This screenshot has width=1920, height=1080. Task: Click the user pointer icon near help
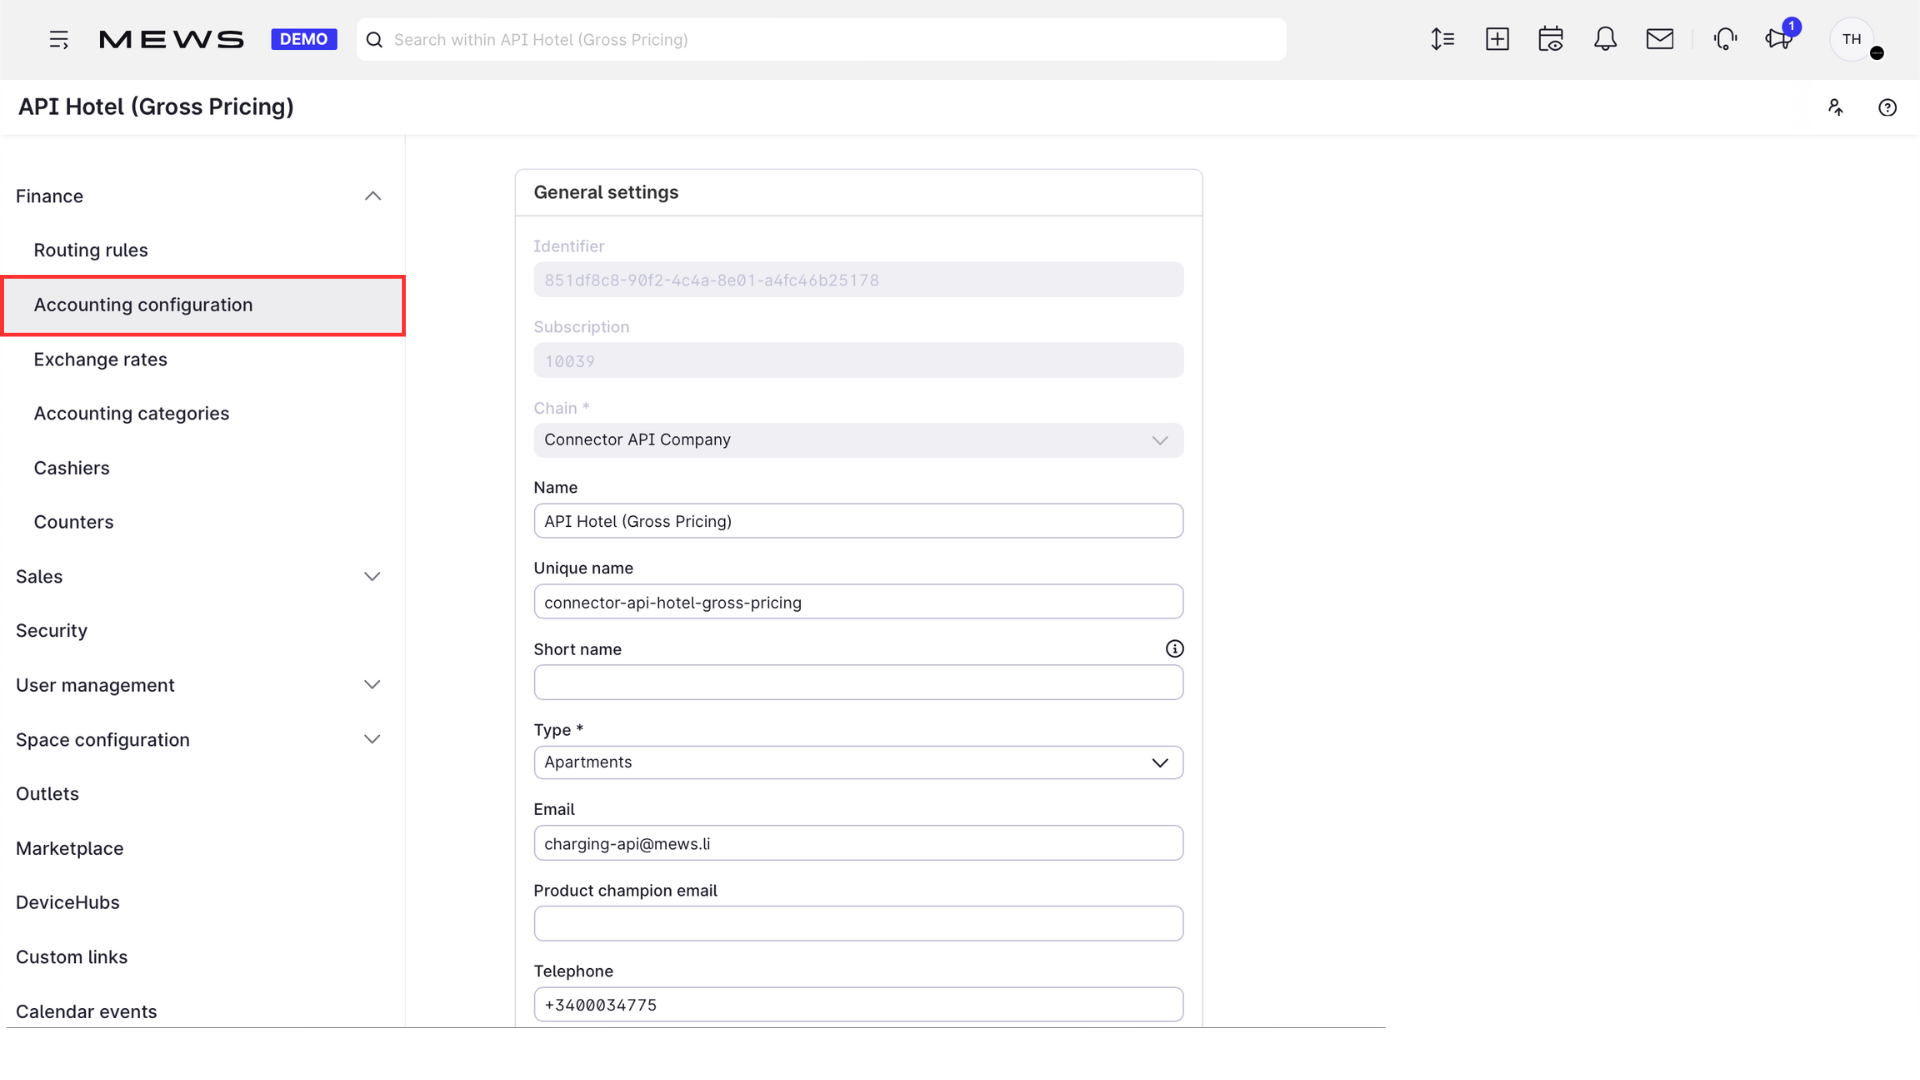[1835, 107]
